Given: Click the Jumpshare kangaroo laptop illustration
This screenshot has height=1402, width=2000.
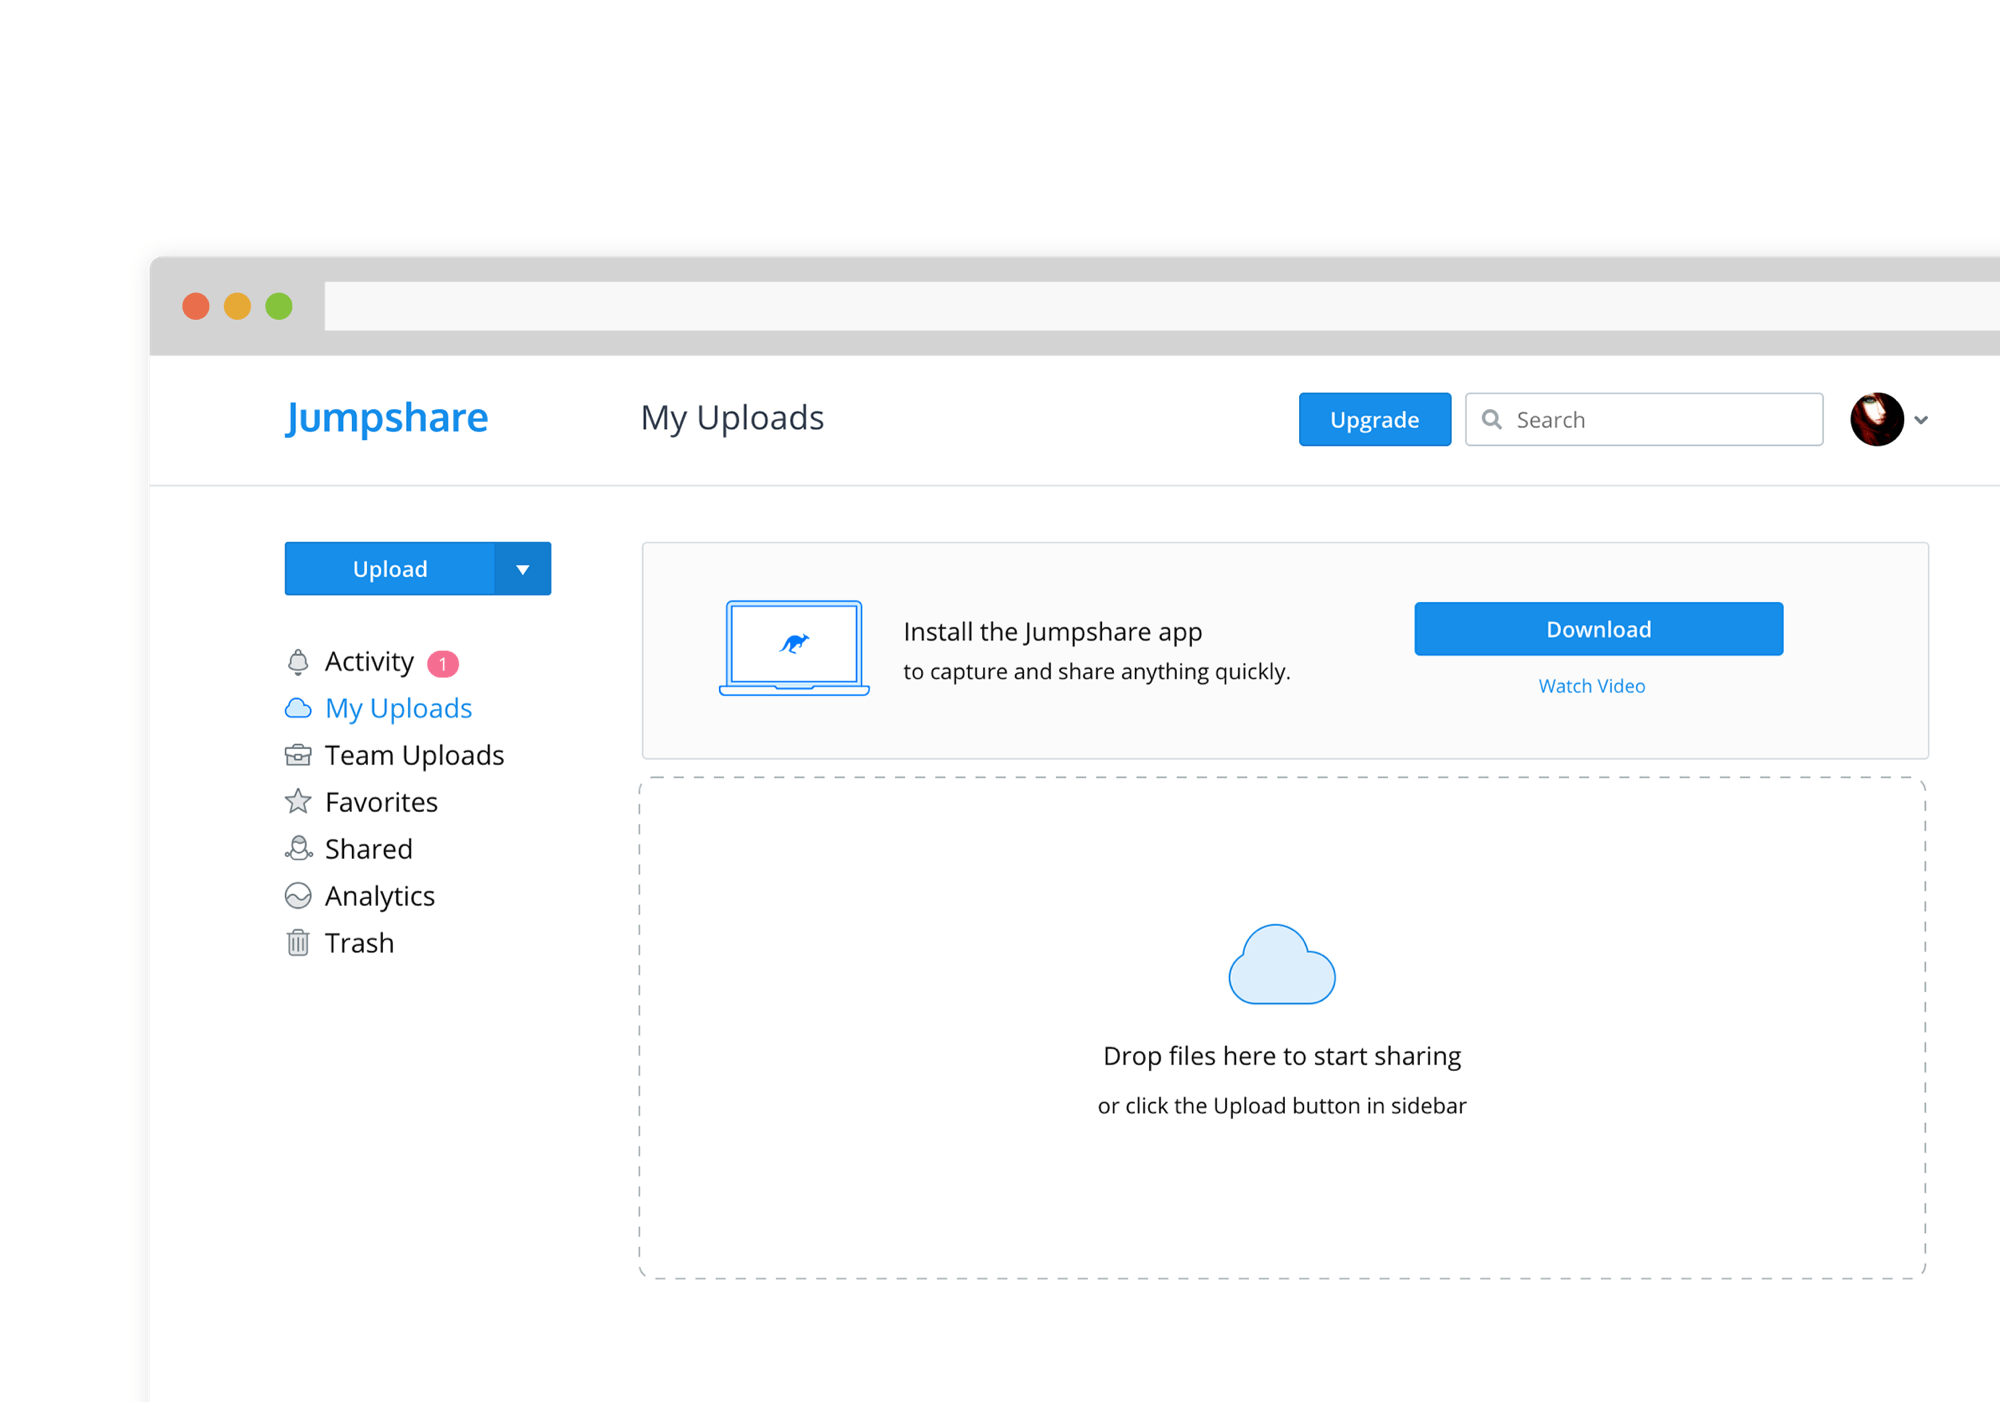Looking at the screenshot, I should click(794, 648).
